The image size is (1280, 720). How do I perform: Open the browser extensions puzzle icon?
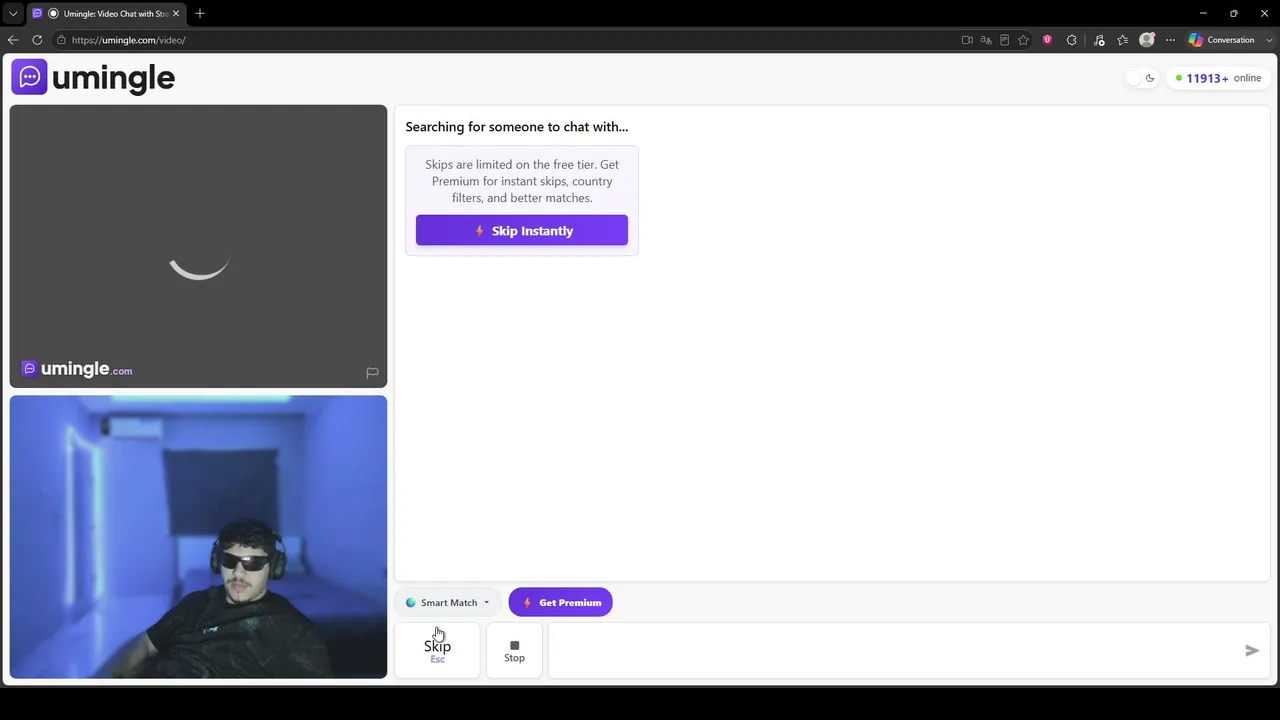pos(1072,40)
